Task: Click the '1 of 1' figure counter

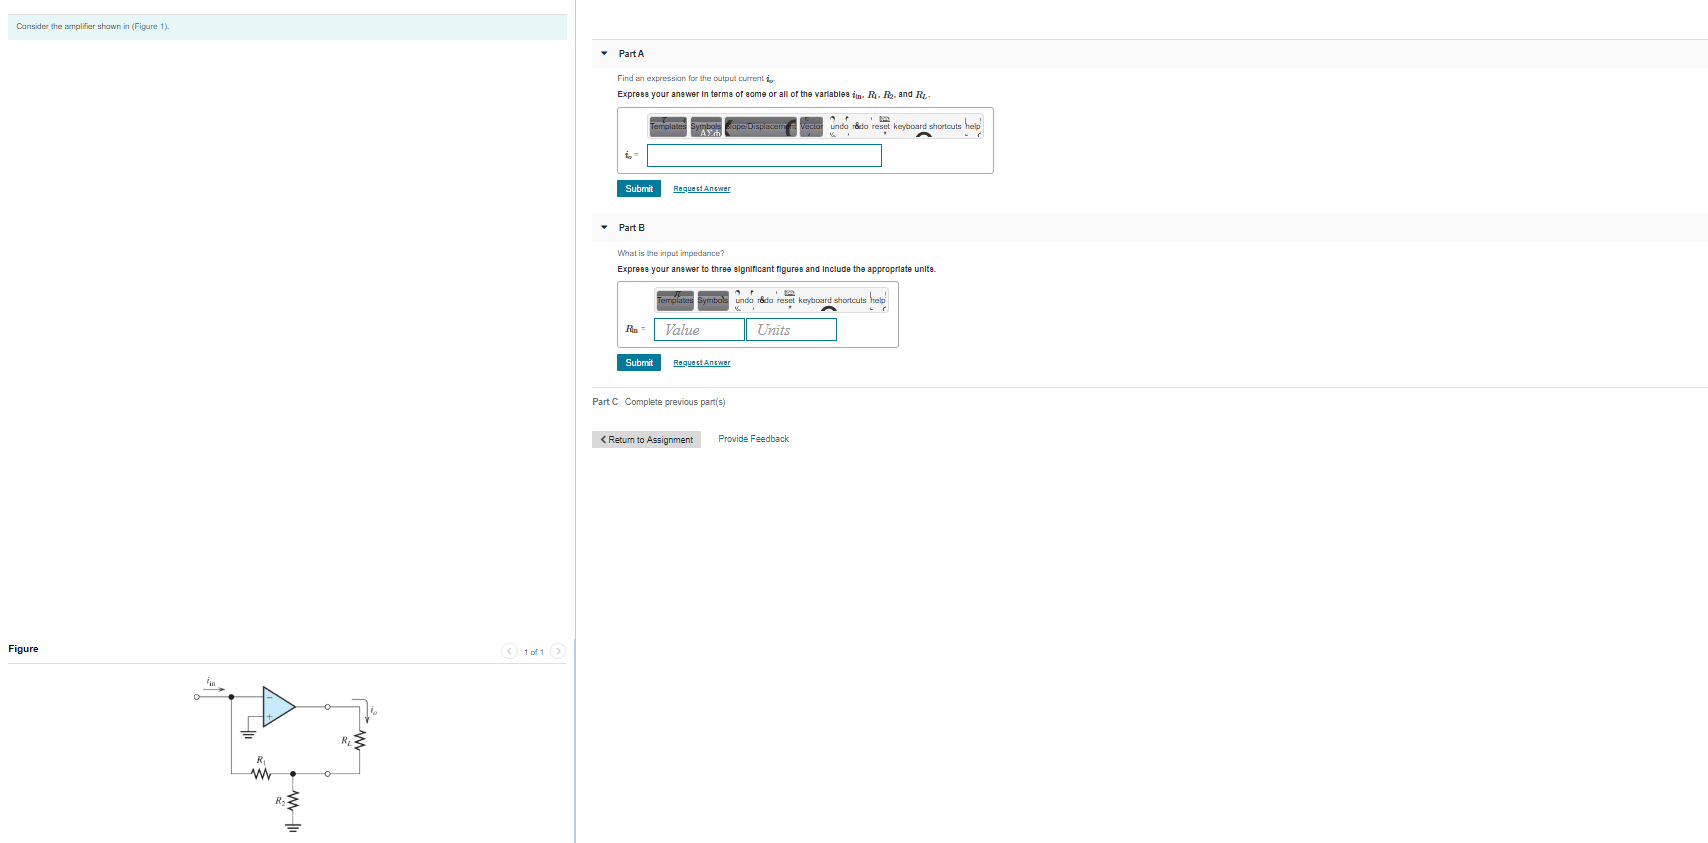Action: (x=534, y=652)
